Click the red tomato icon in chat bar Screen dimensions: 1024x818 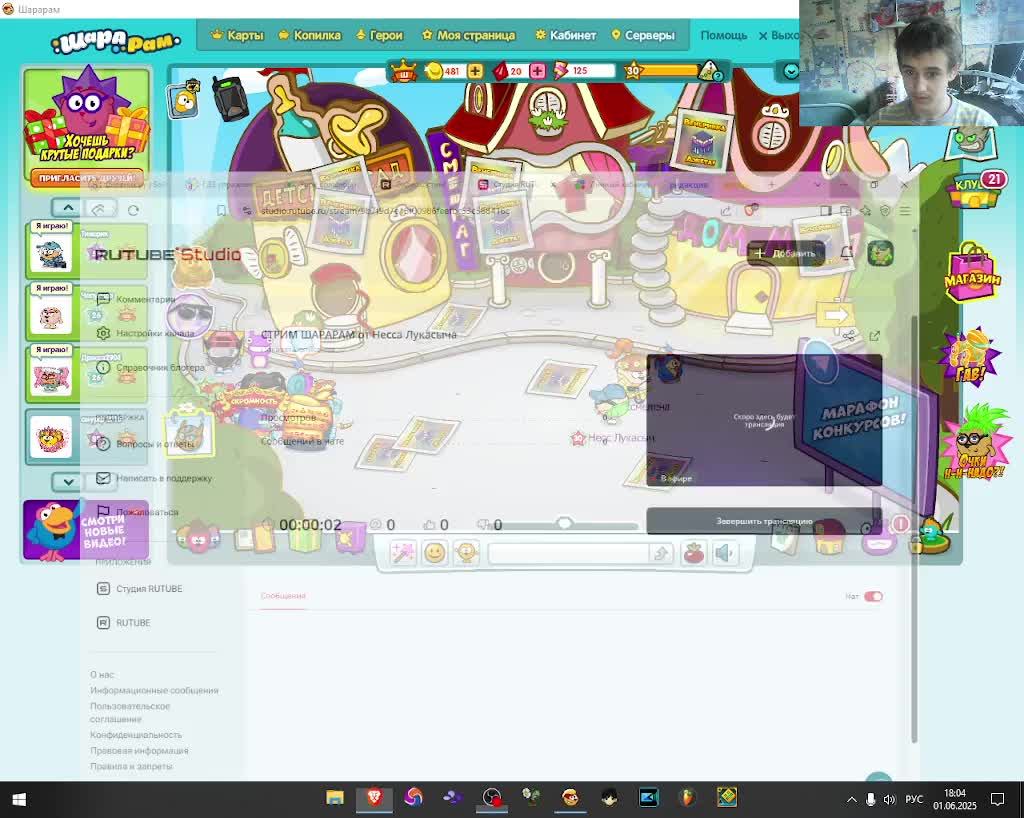[693, 554]
